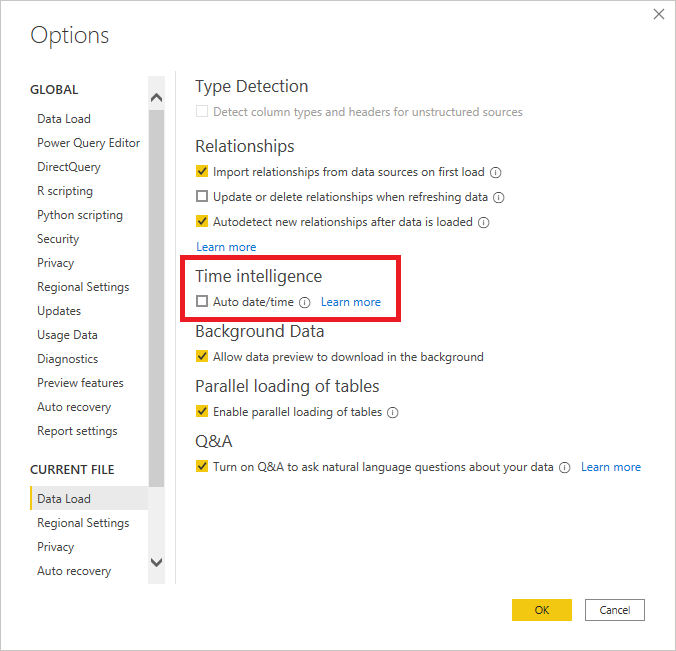Open Power Query Editor settings
Screen dimensions: 676x651
click(88, 143)
